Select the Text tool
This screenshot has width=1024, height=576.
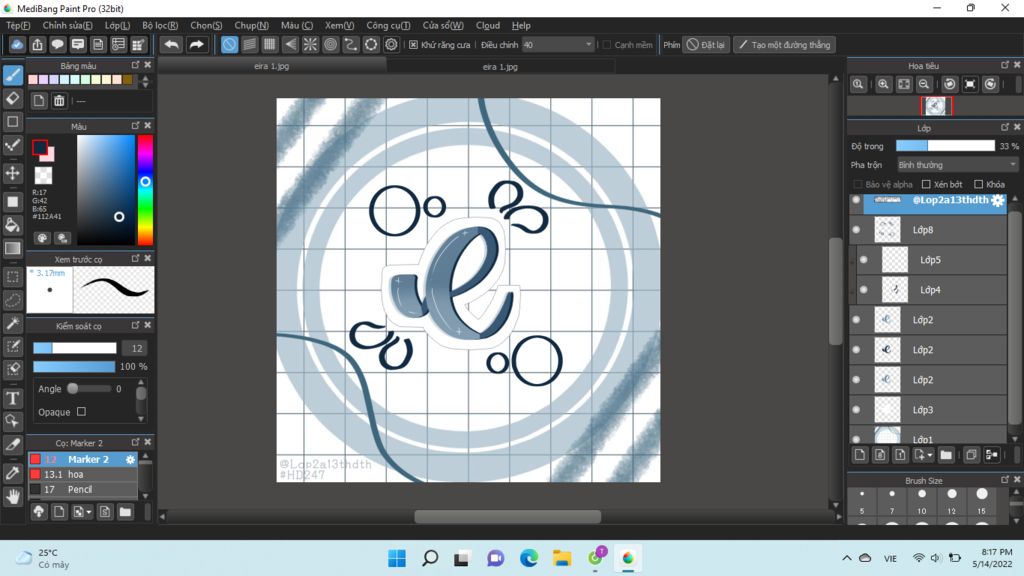(x=12, y=398)
